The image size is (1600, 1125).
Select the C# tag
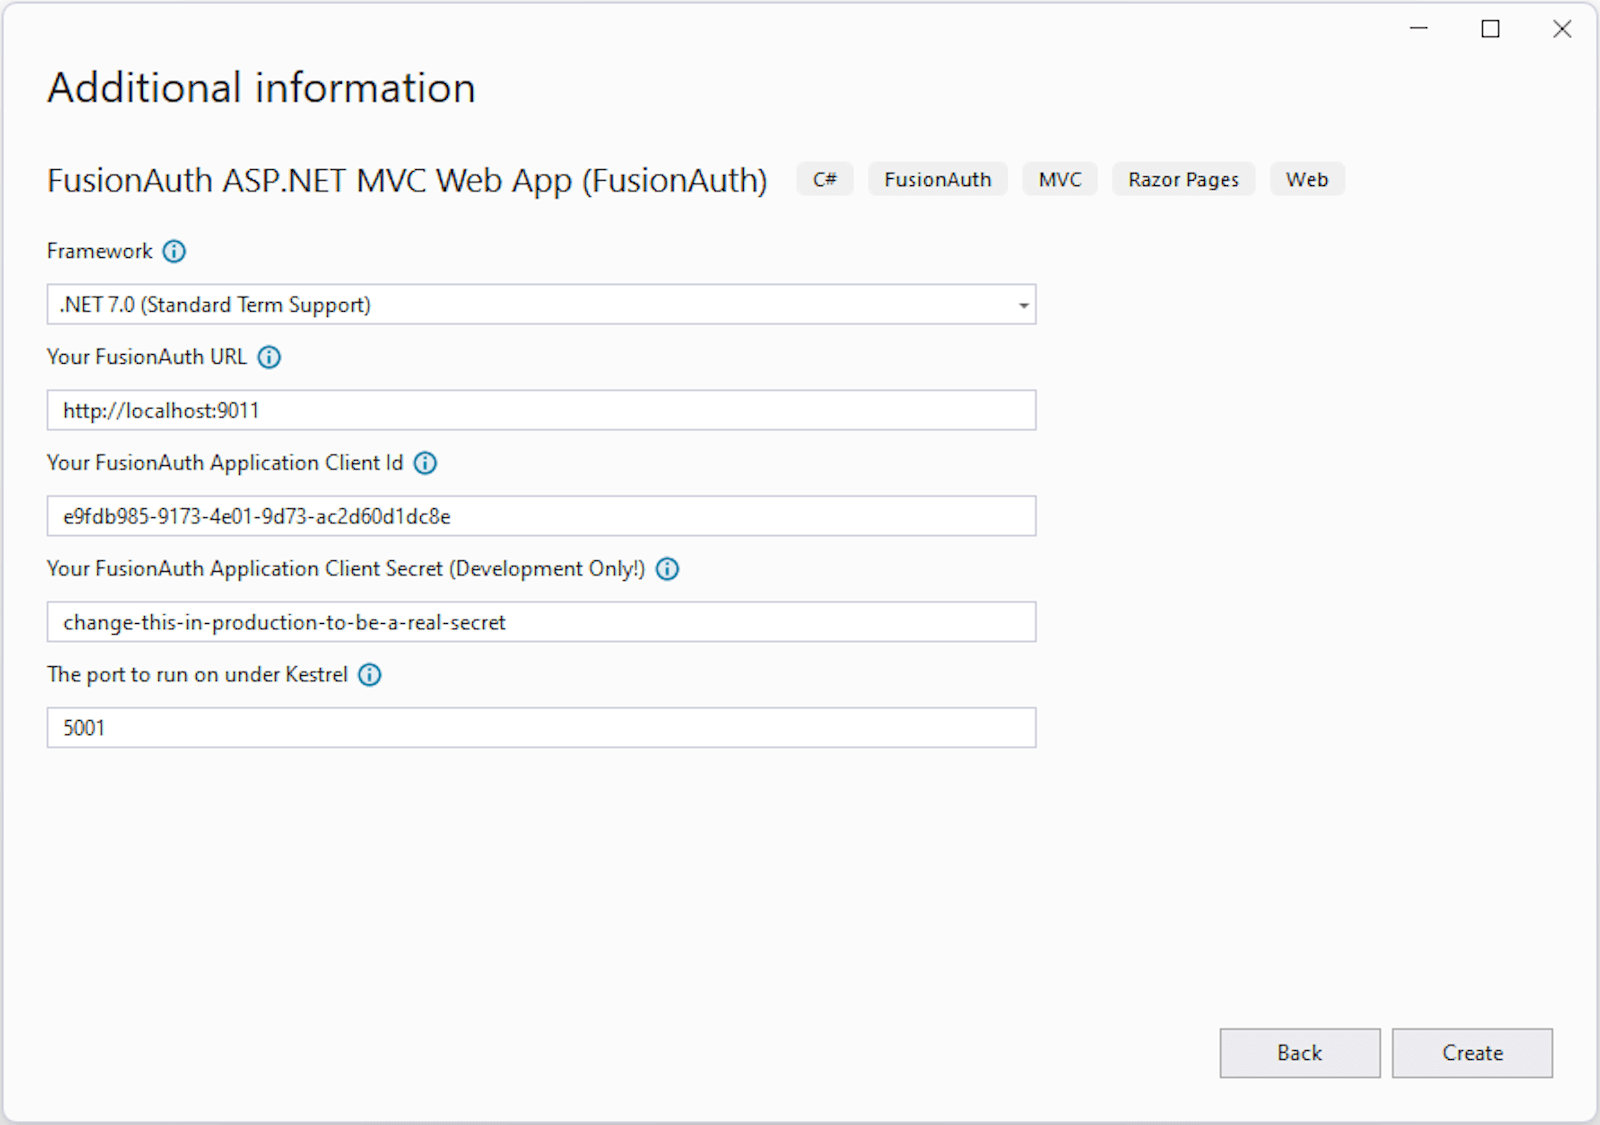[x=824, y=179]
